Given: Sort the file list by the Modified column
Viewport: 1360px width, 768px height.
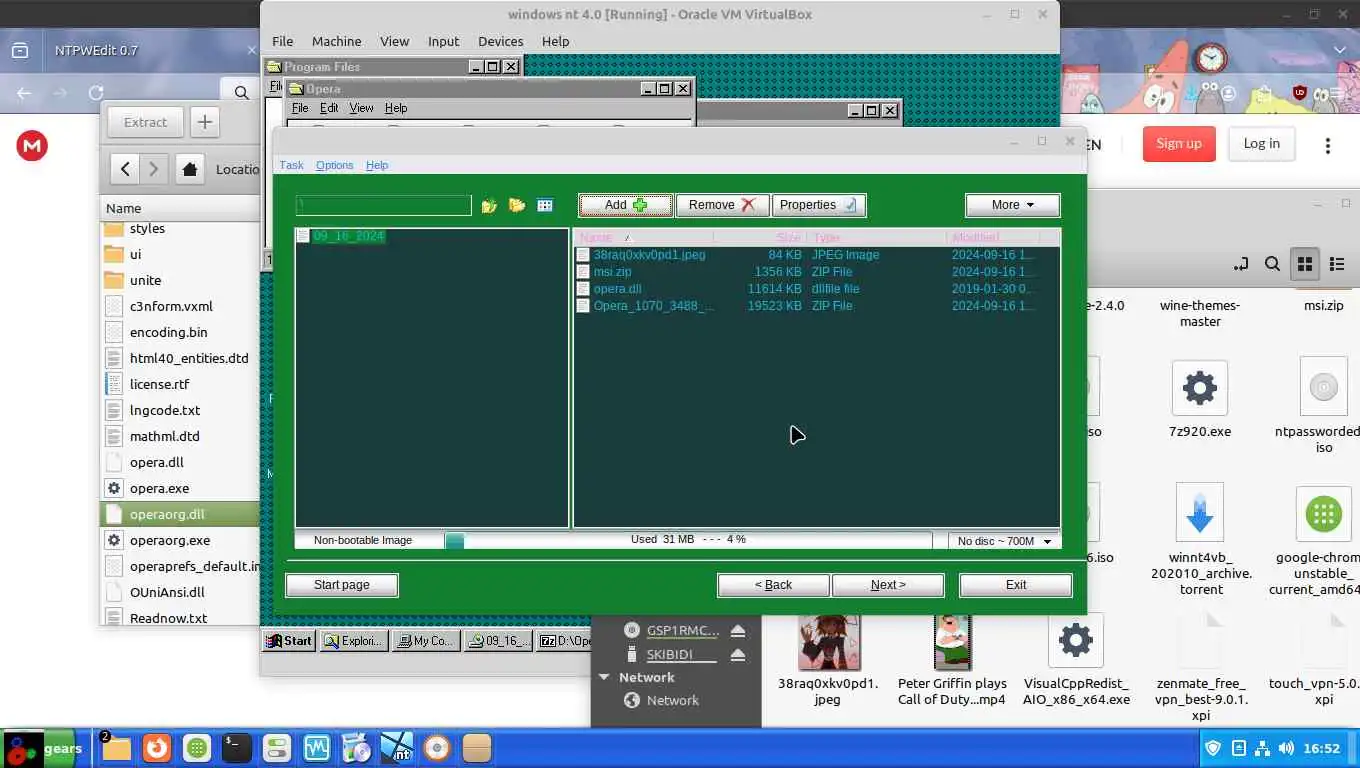Looking at the screenshot, I should (993, 237).
